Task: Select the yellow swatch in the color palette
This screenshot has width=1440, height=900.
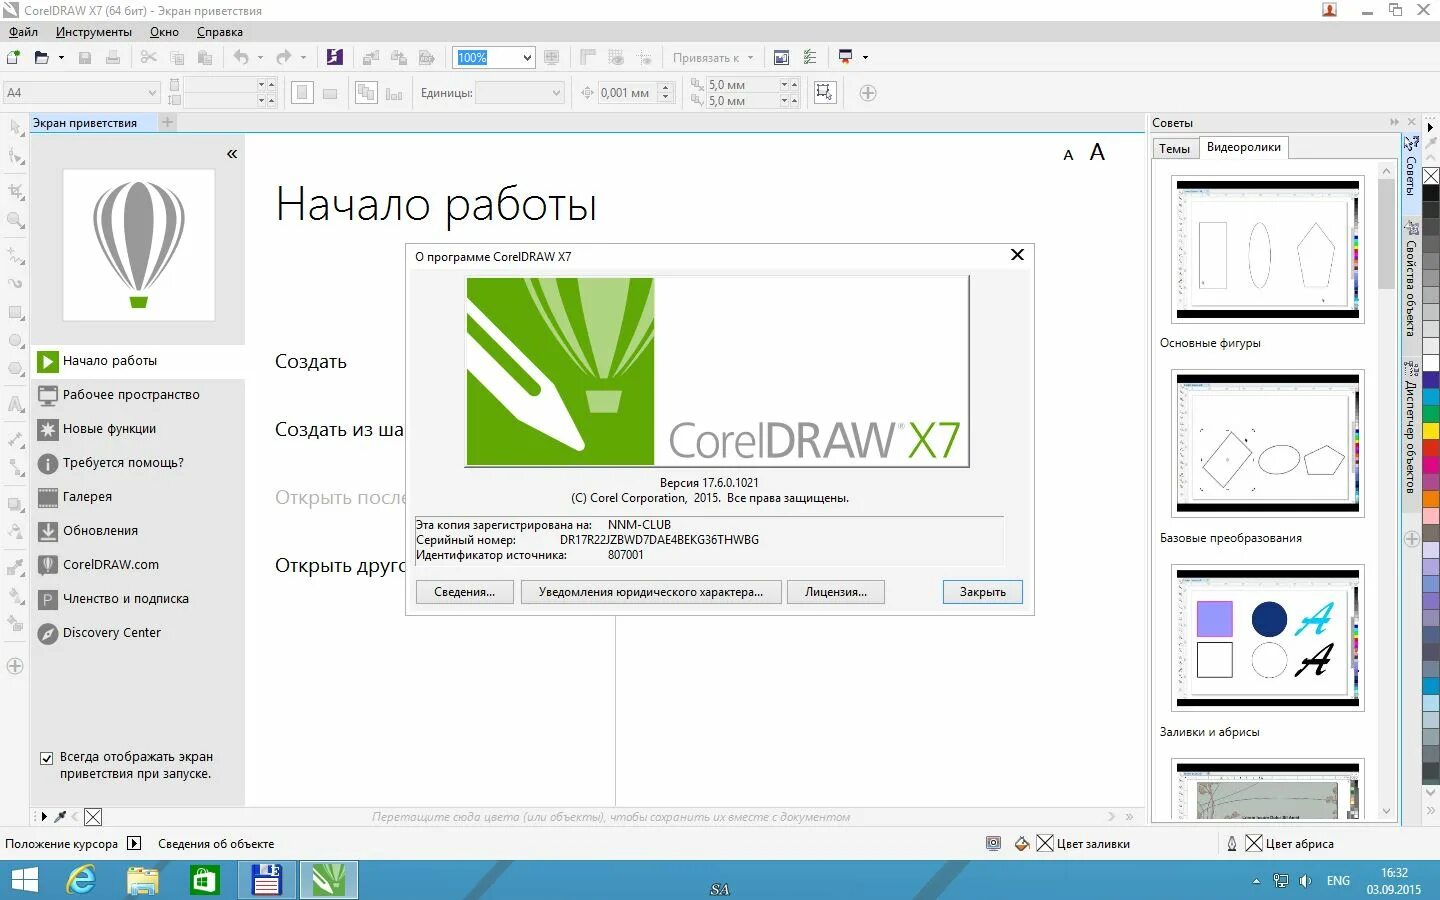Action: (1431, 431)
